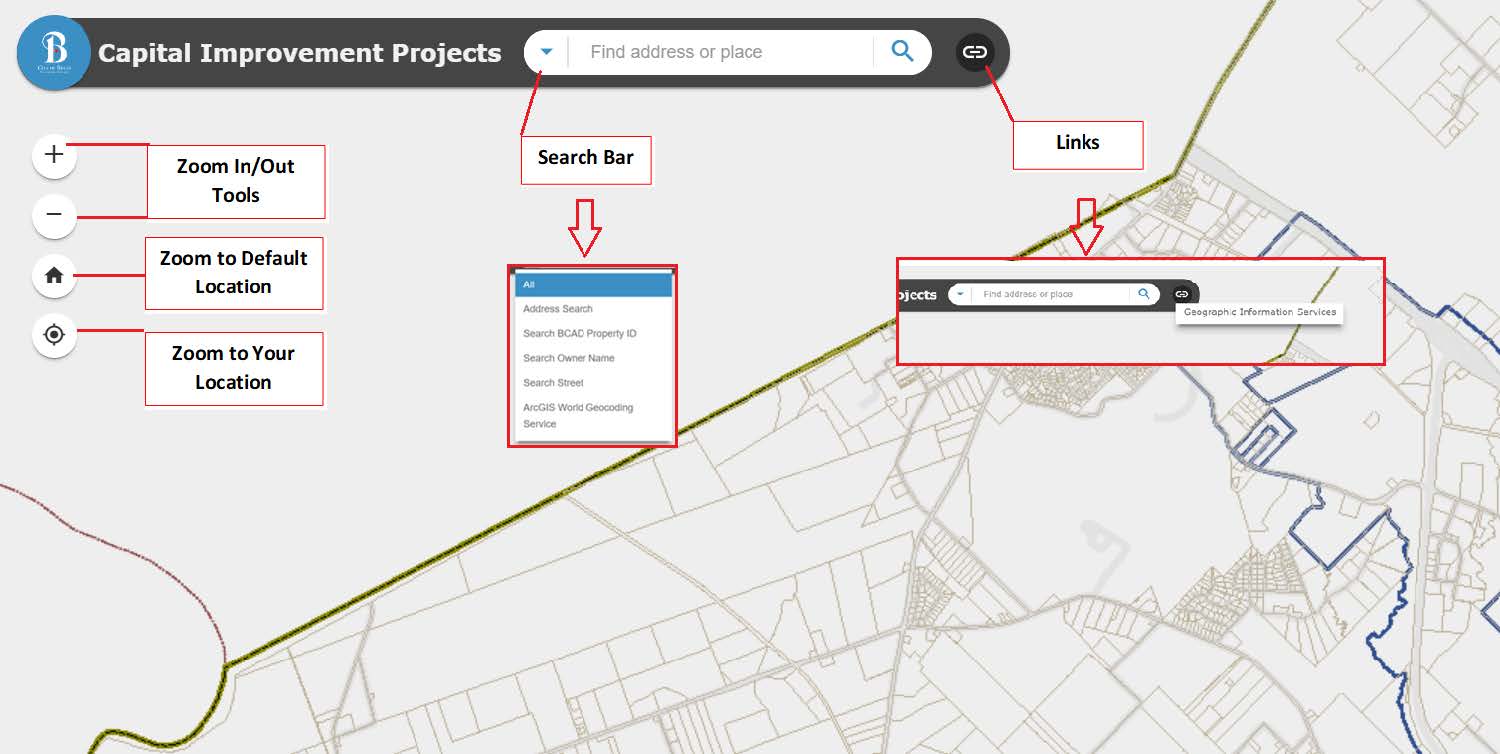Click the Capital Improvement Projects title

tap(300, 53)
